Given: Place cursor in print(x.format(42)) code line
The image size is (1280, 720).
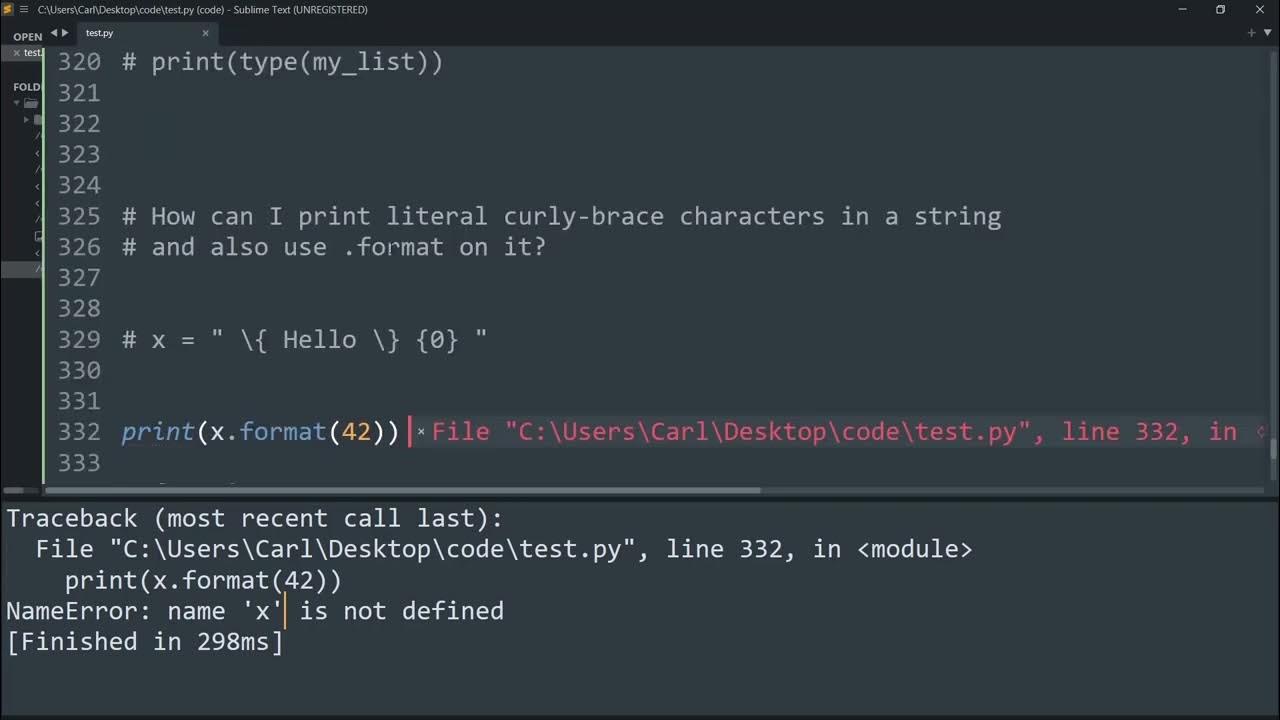Looking at the screenshot, I should coord(260,432).
